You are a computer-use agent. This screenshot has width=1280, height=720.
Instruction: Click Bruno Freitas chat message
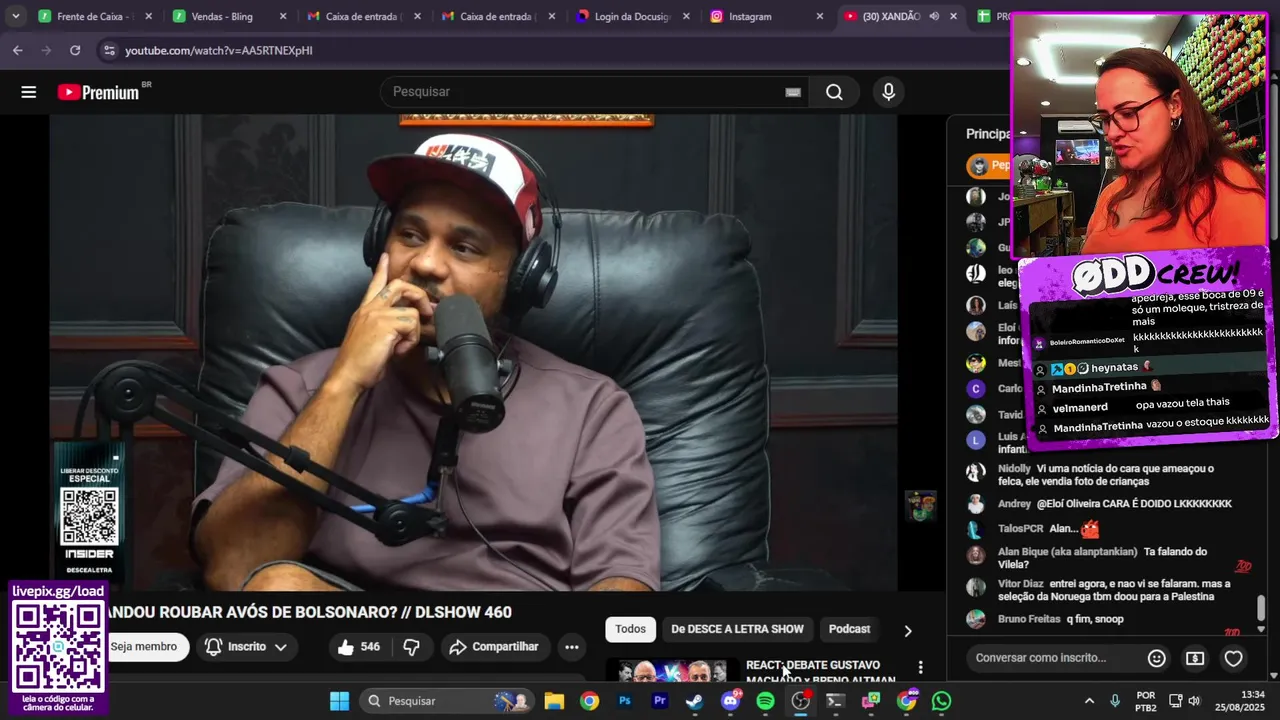(x=1103, y=619)
